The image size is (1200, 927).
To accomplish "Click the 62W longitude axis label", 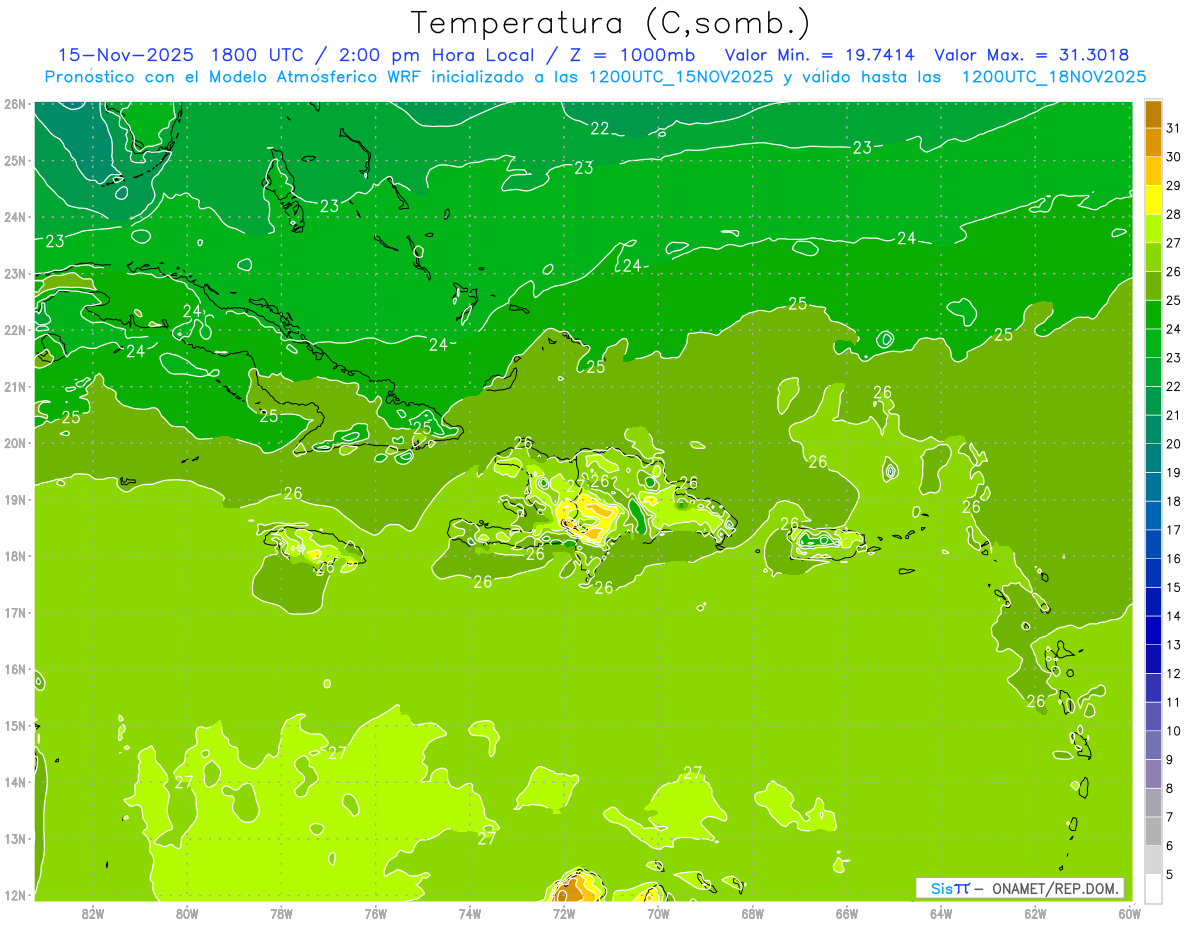I will point(1035,912).
